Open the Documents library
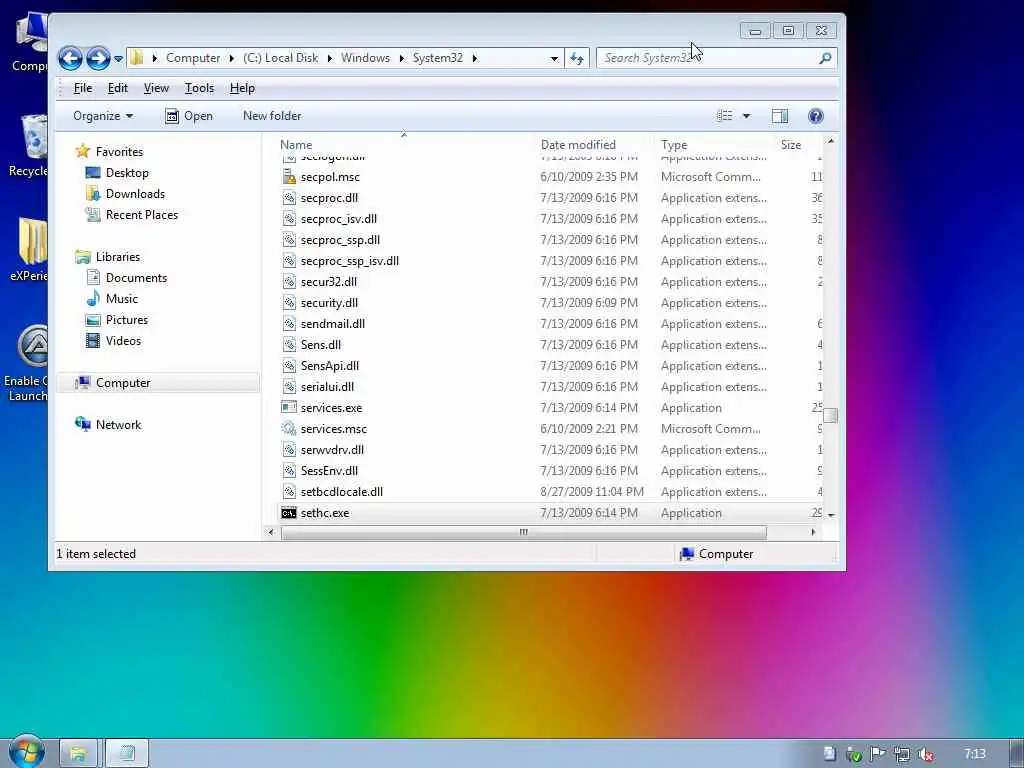 coord(136,278)
